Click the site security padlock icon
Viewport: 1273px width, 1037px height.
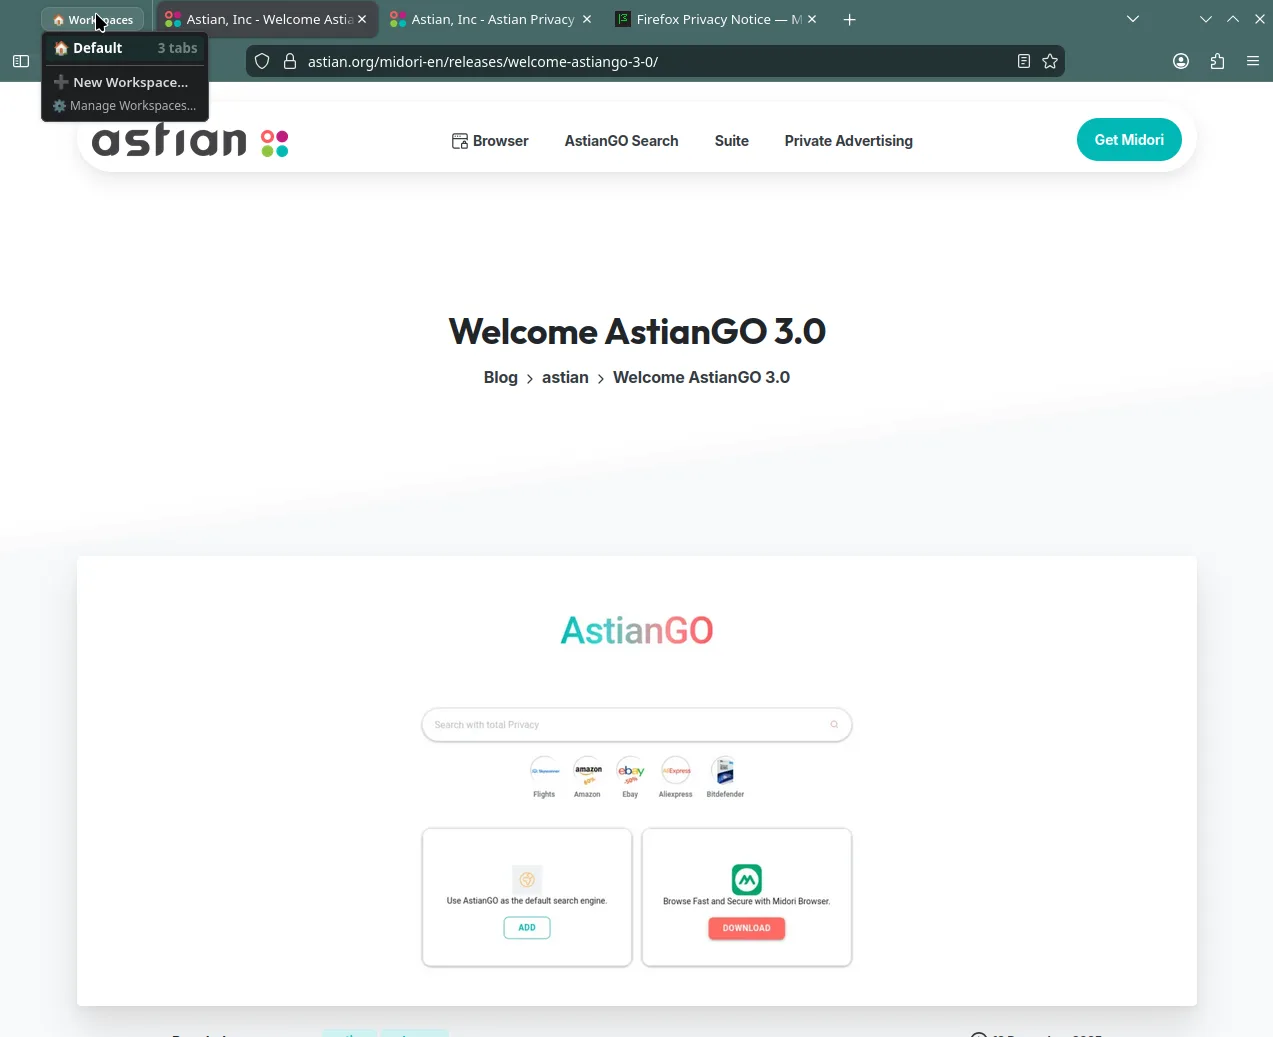[x=290, y=61]
